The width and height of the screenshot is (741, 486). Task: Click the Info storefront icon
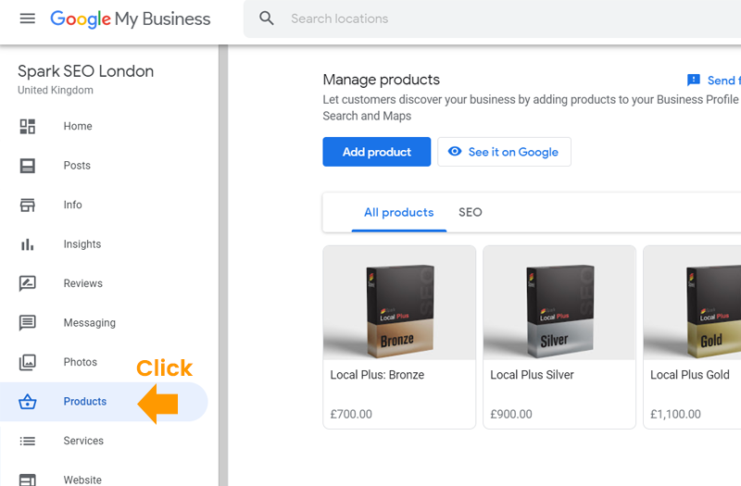click(27, 205)
